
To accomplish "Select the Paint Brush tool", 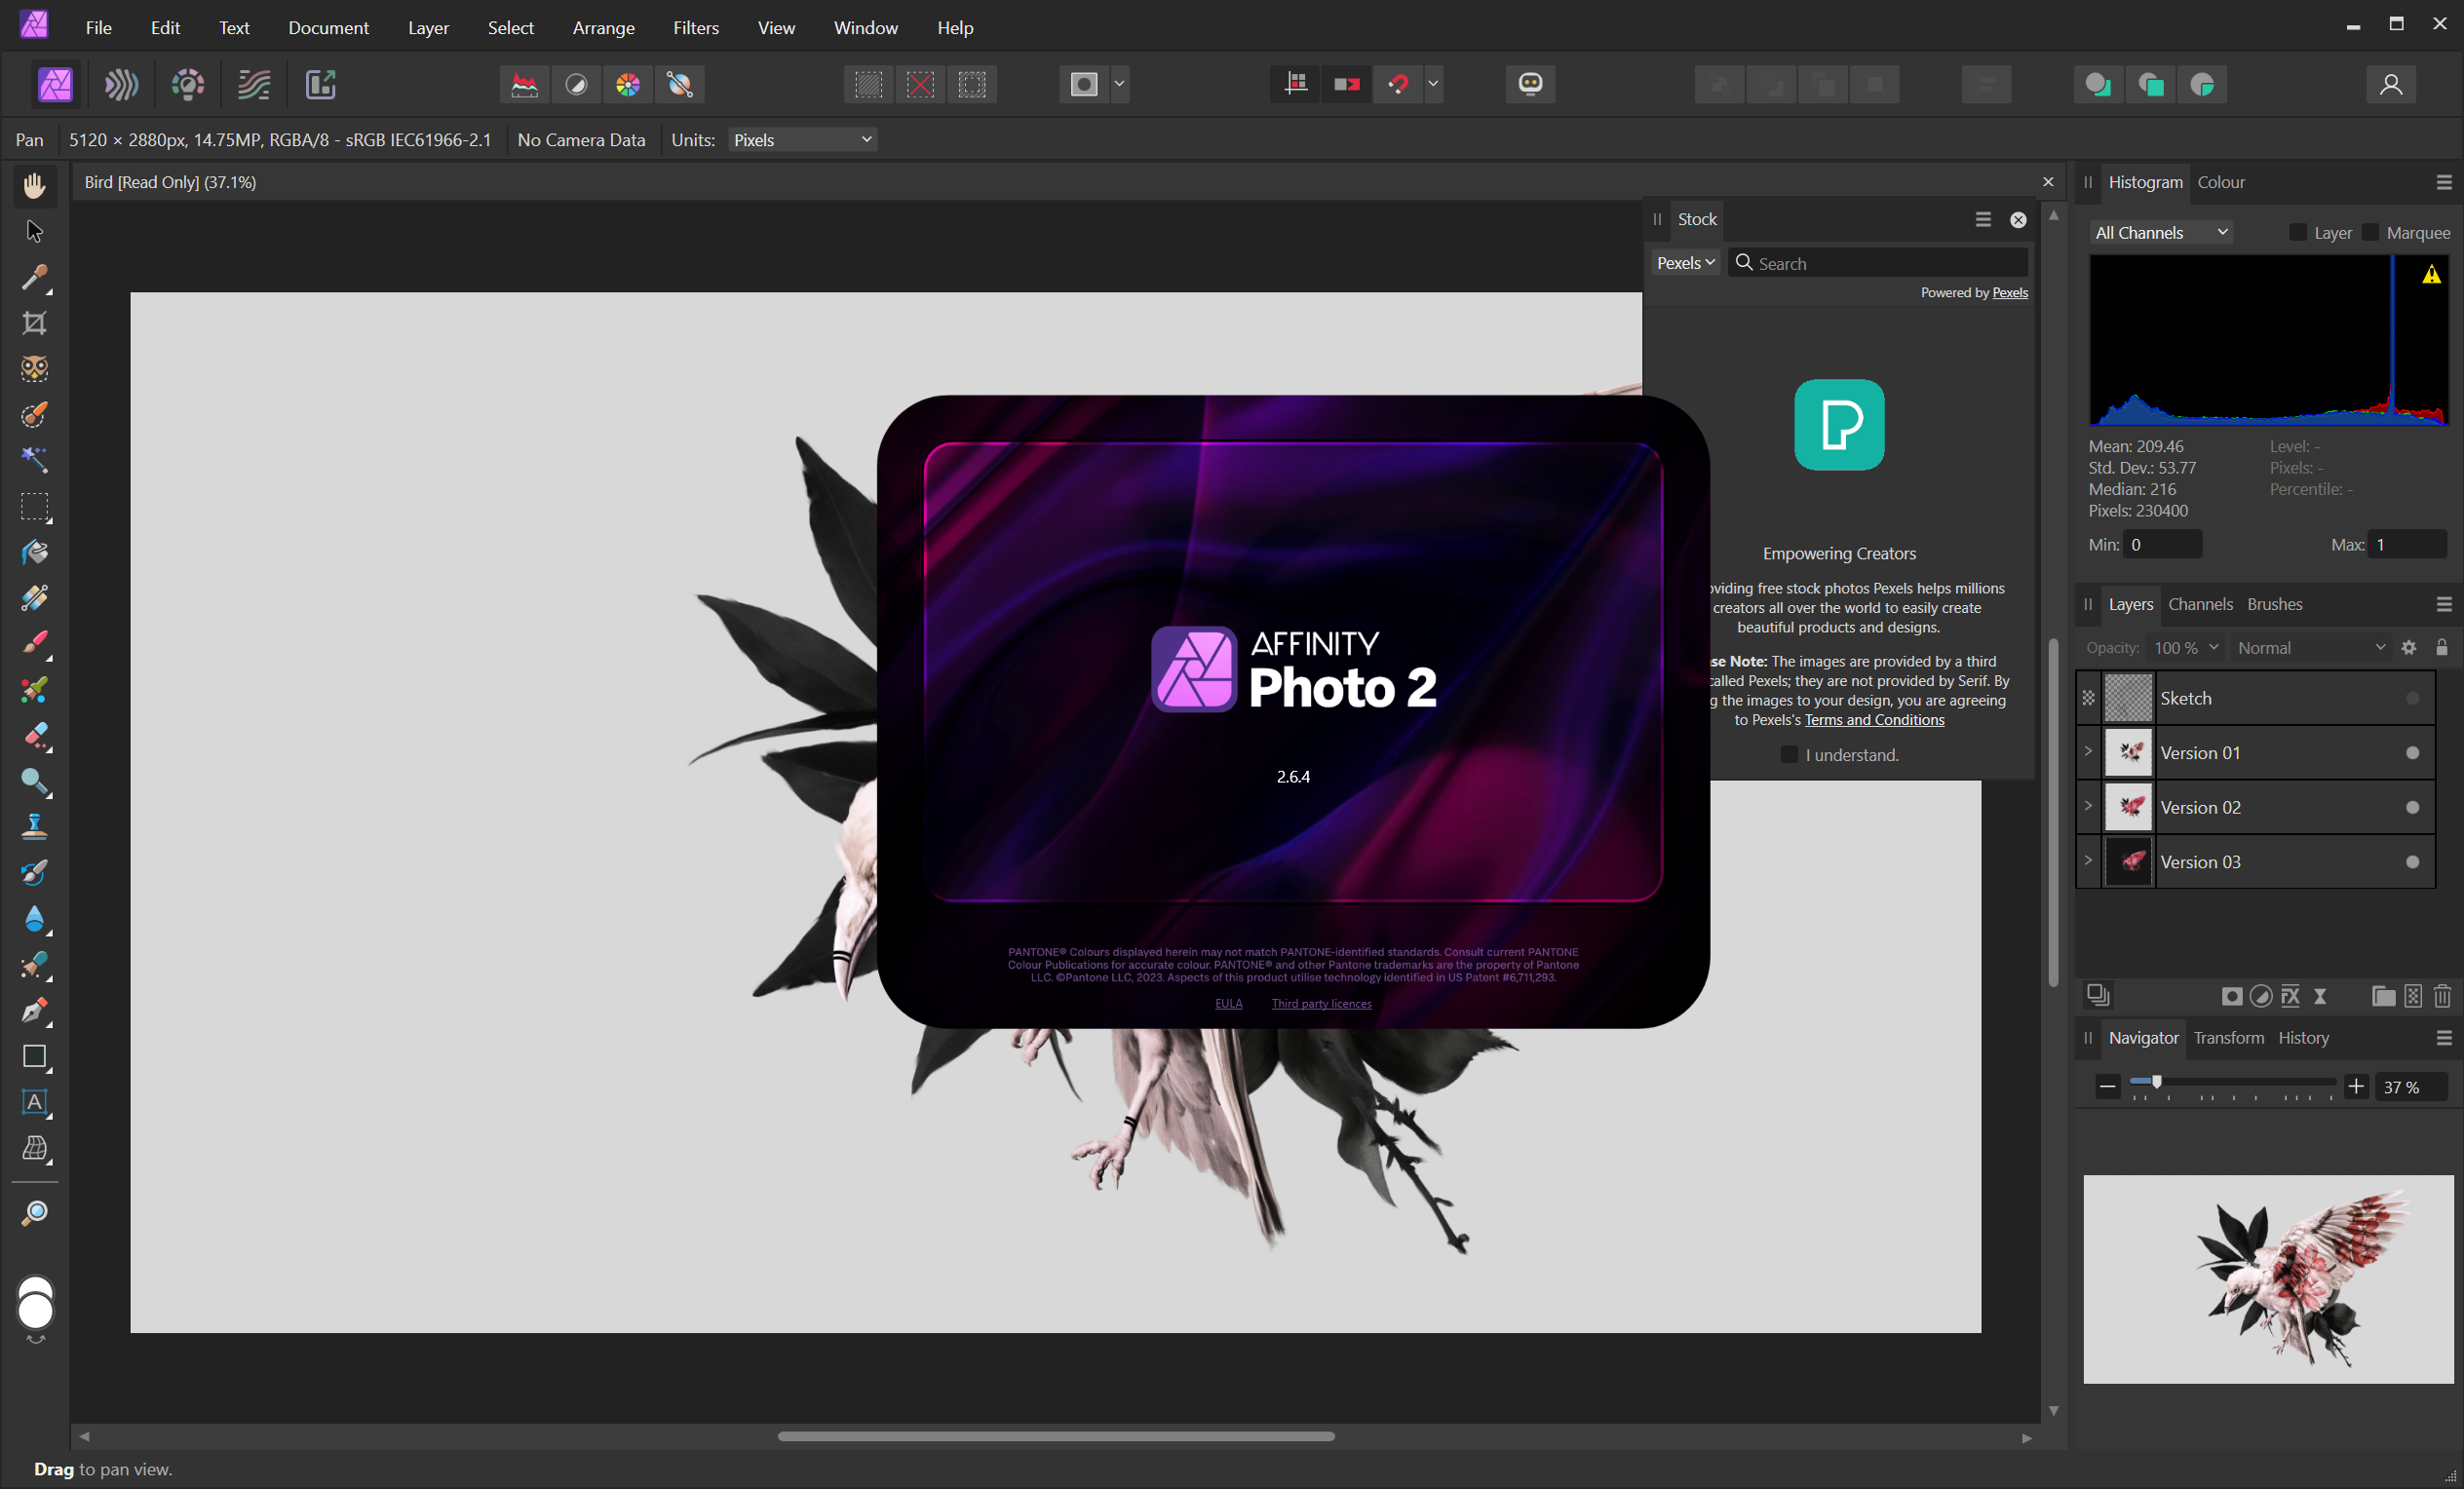I will [x=34, y=643].
